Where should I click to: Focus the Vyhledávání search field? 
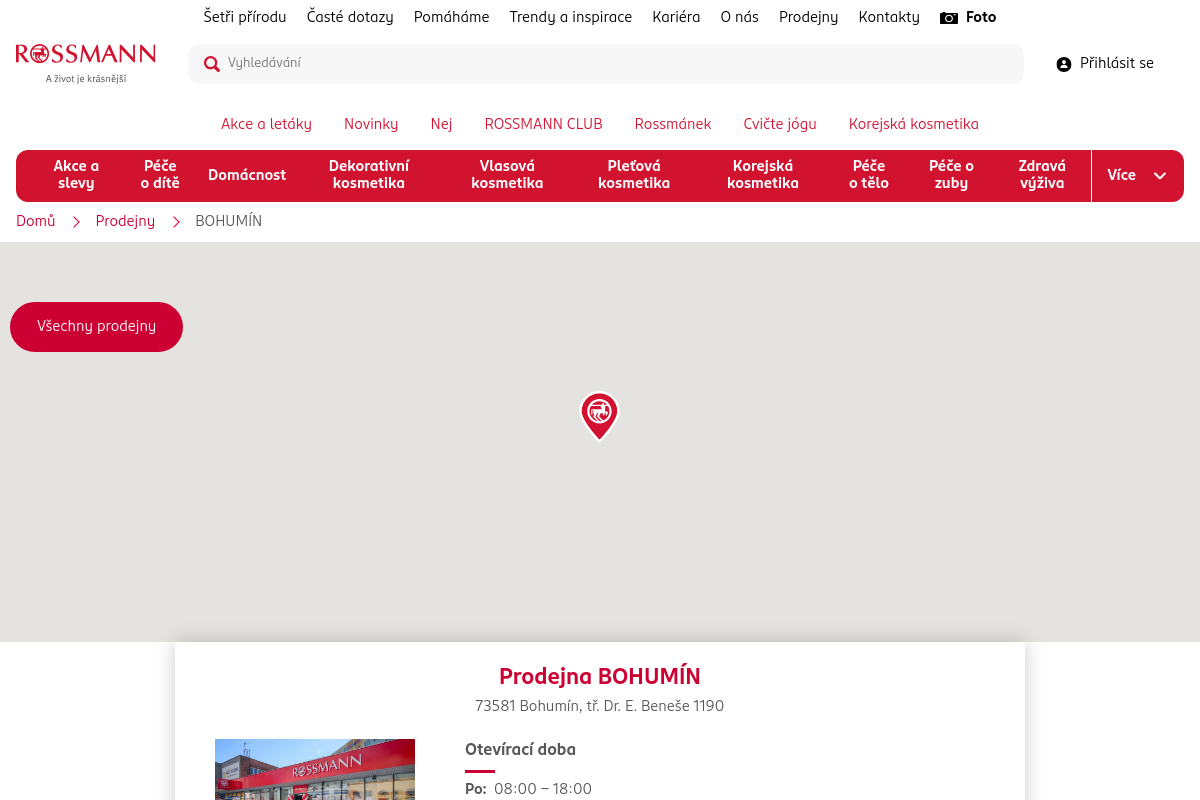[x=606, y=64]
